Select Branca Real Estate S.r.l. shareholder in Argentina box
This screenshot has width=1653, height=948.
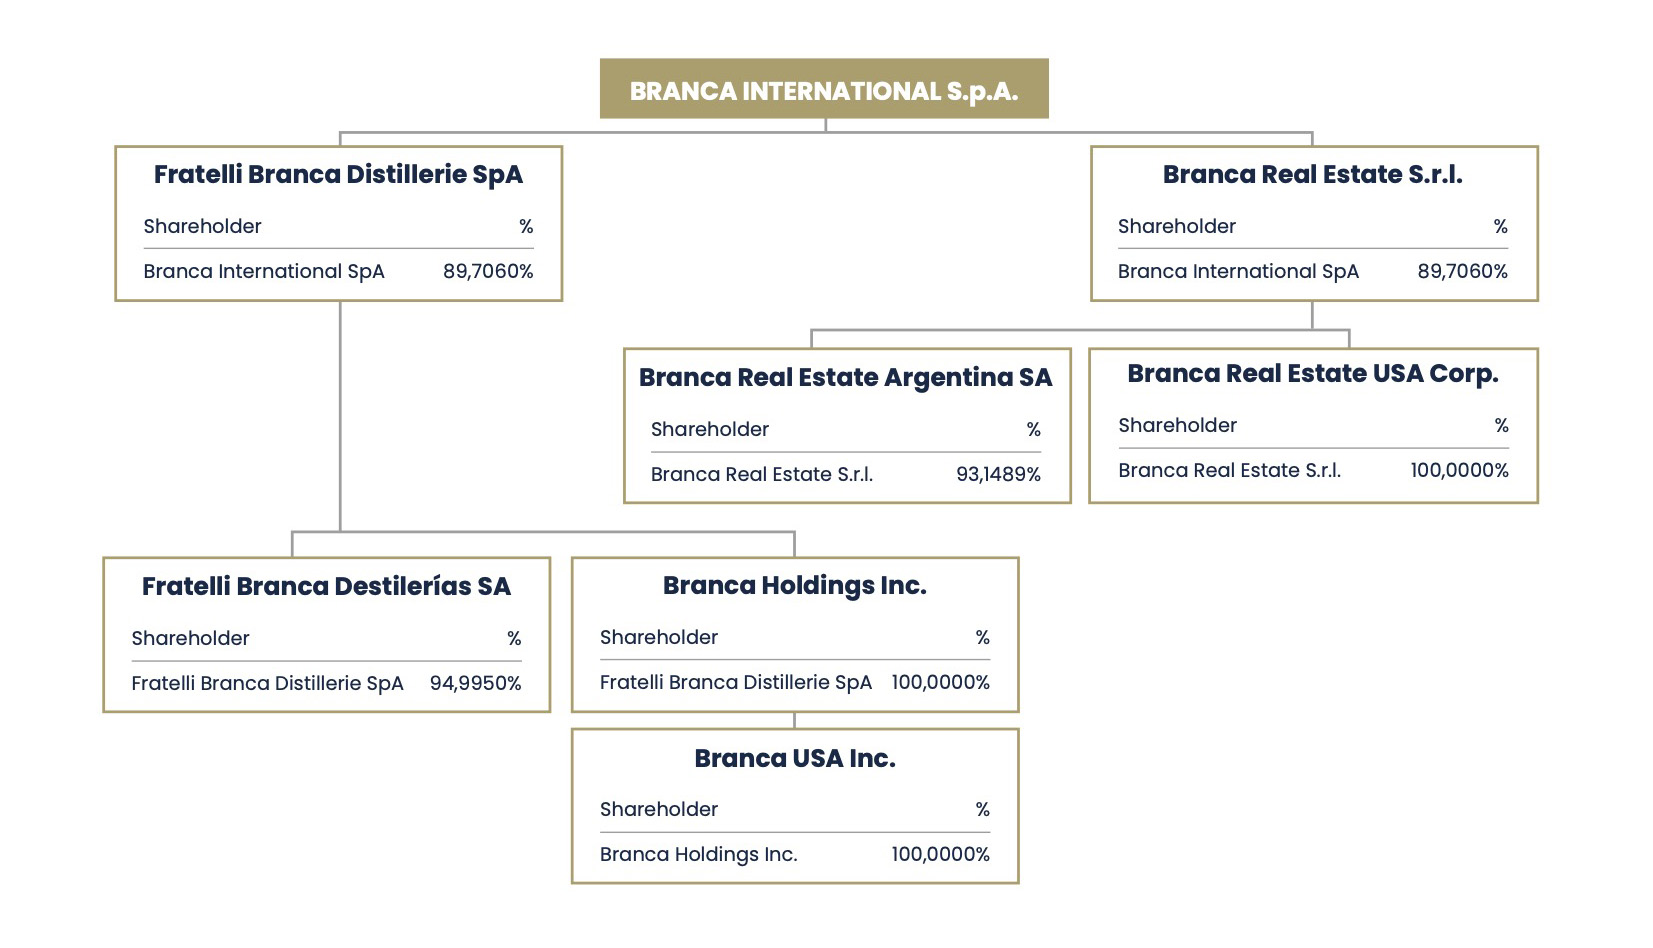(761, 474)
